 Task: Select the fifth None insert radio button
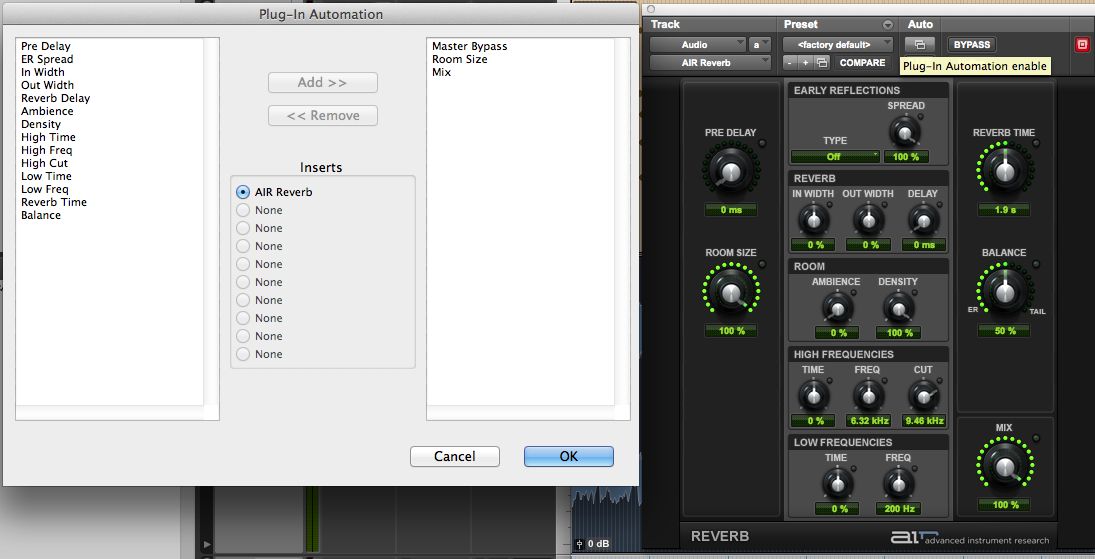coord(242,282)
